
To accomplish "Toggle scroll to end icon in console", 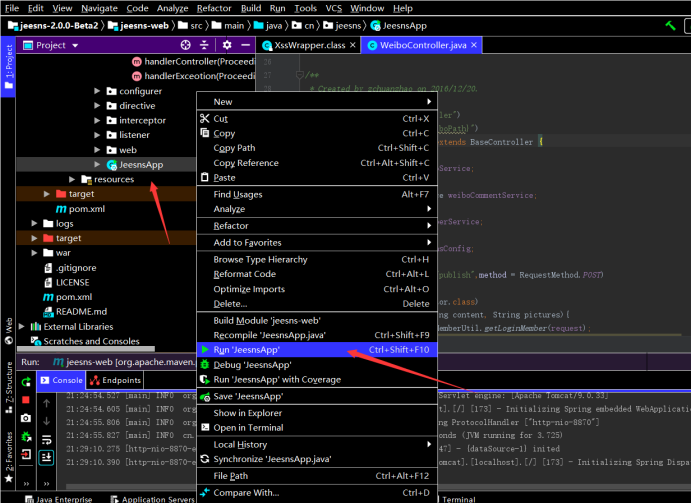I will pyautogui.click(x=46, y=457).
